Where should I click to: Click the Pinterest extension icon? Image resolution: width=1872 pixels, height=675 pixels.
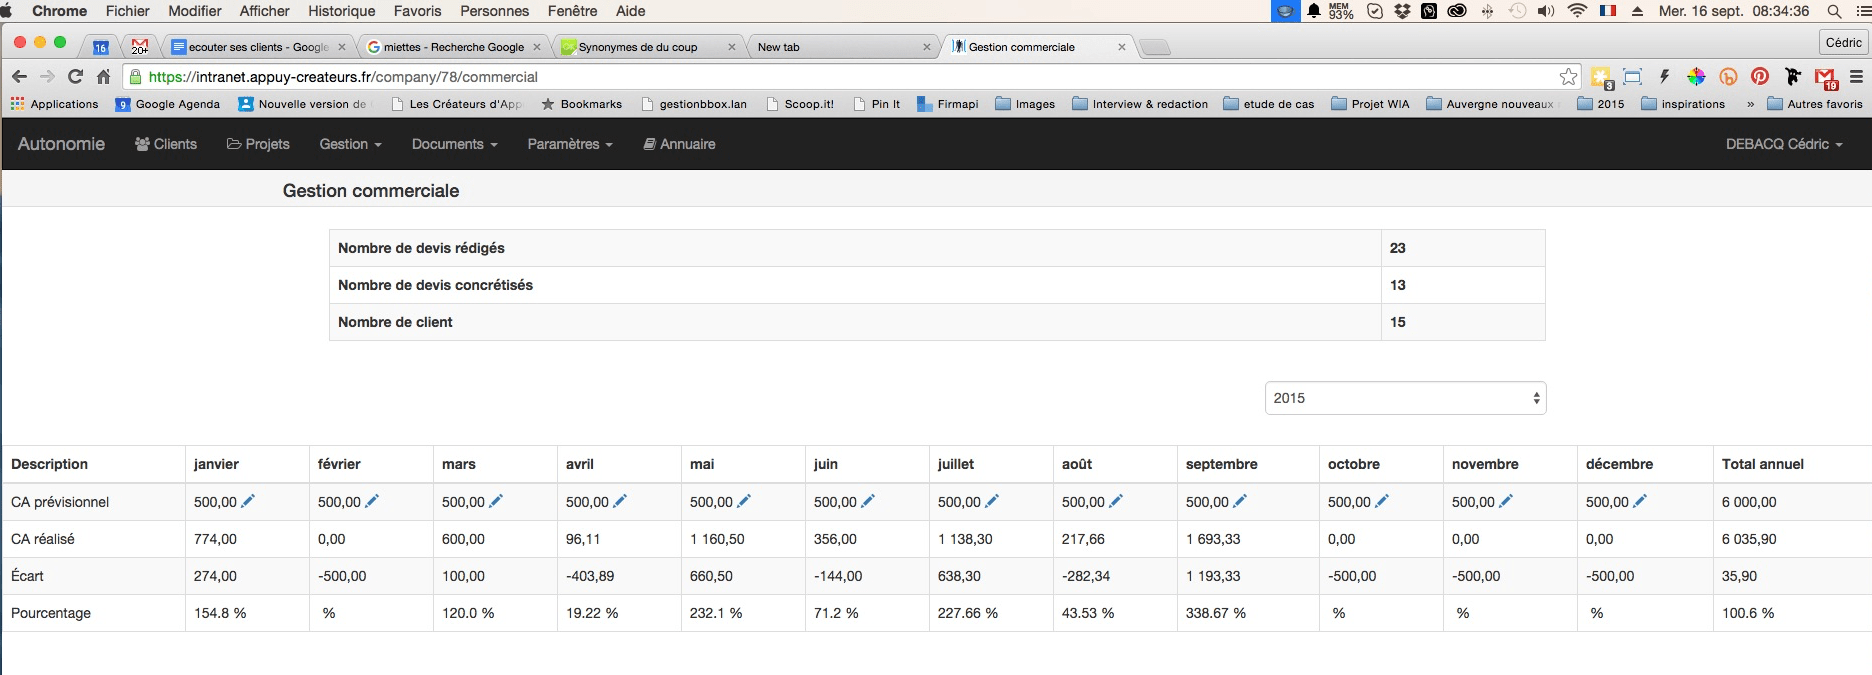point(1760,76)
